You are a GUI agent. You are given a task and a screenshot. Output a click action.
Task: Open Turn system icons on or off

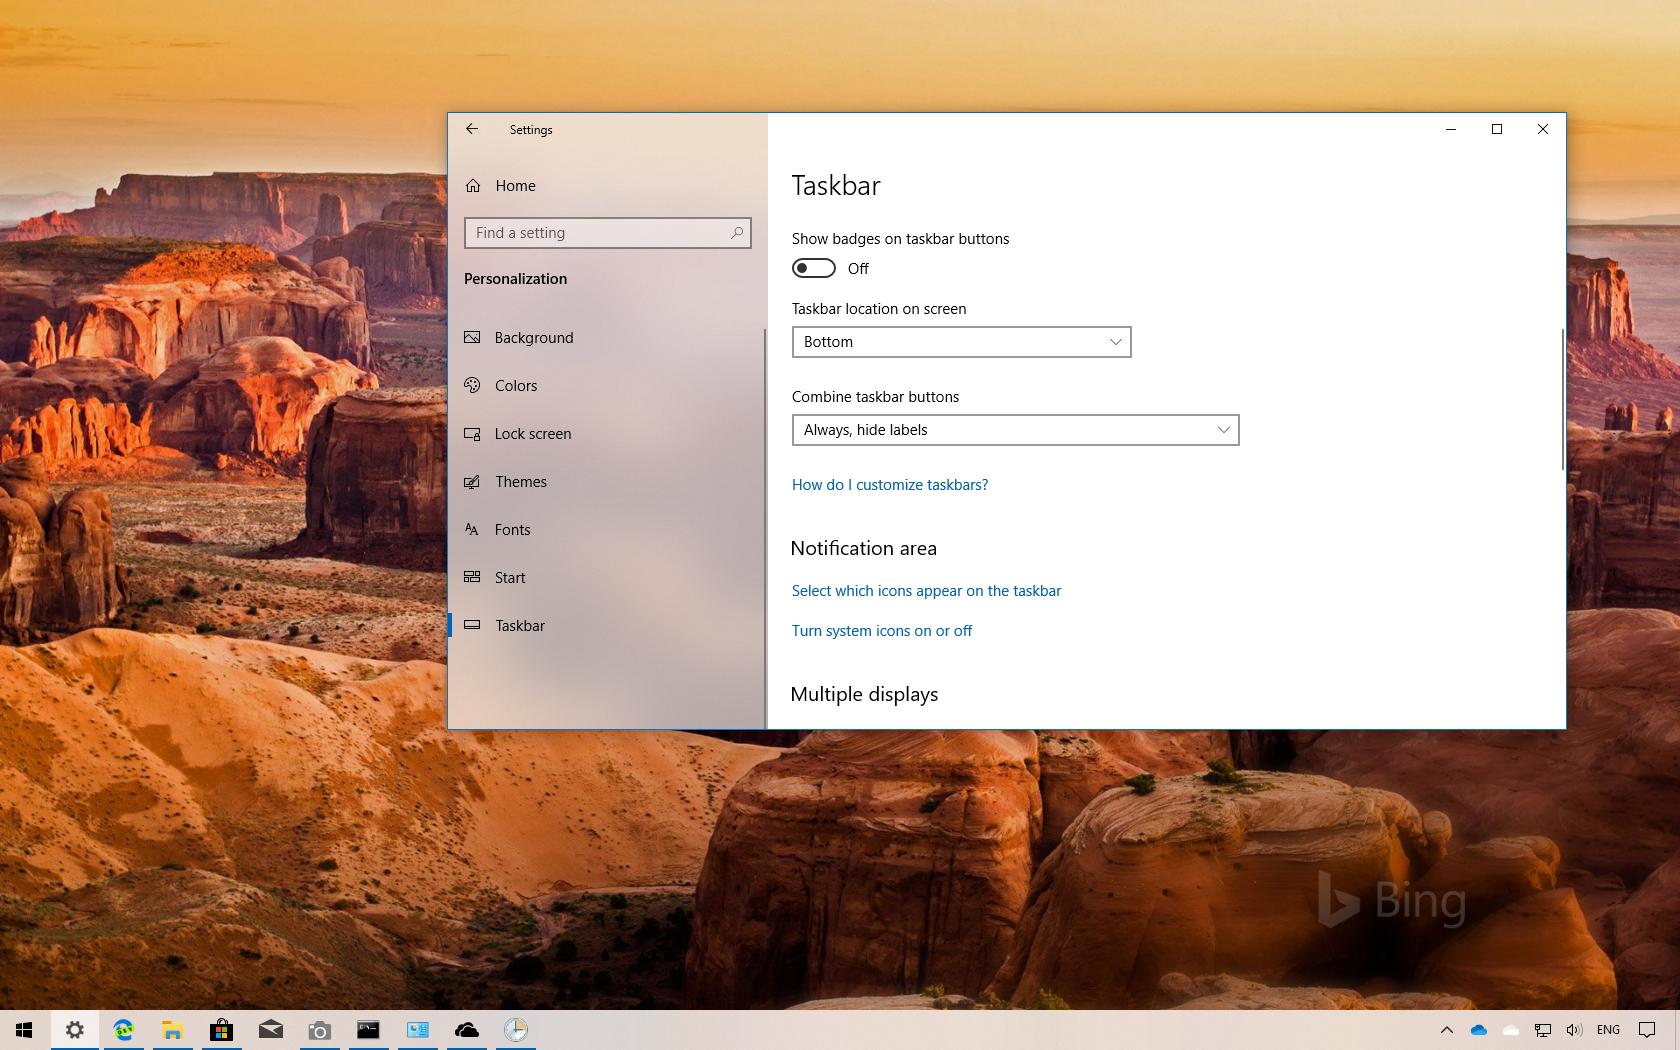[882, 631]
